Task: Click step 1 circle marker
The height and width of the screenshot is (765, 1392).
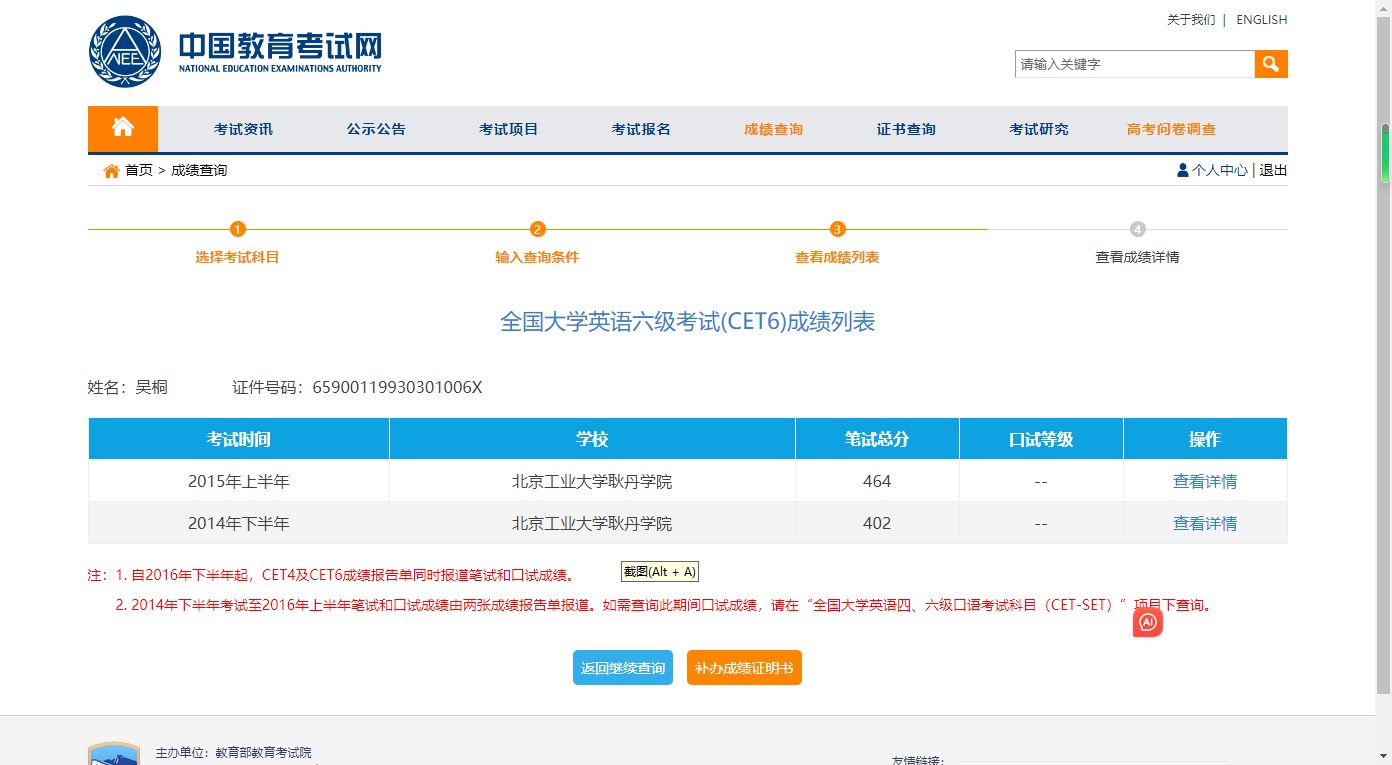Action: 237,229
